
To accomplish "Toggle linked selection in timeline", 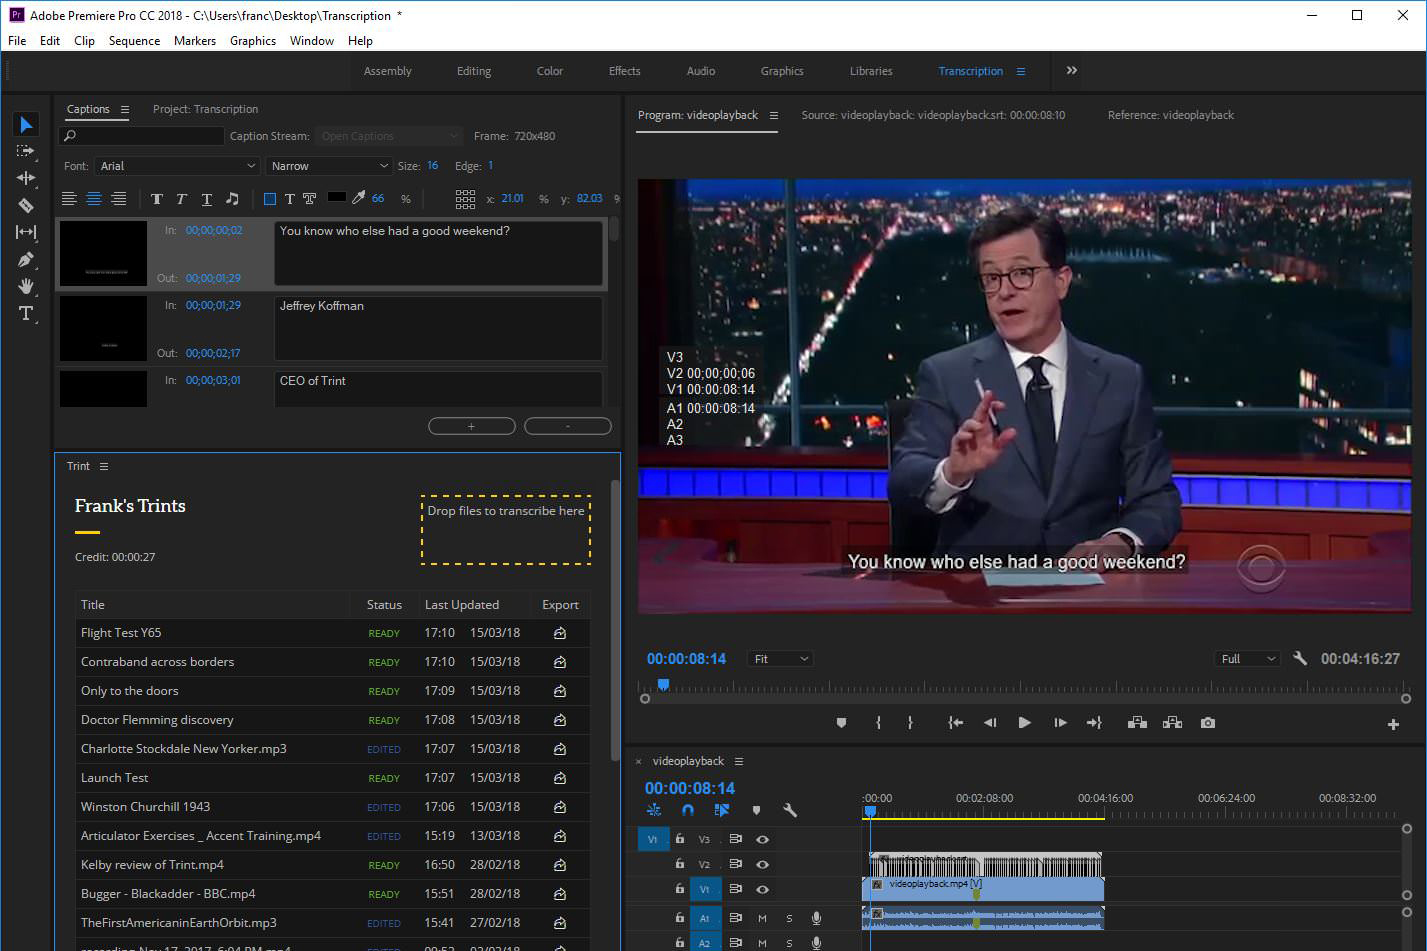I will [722, 810].
